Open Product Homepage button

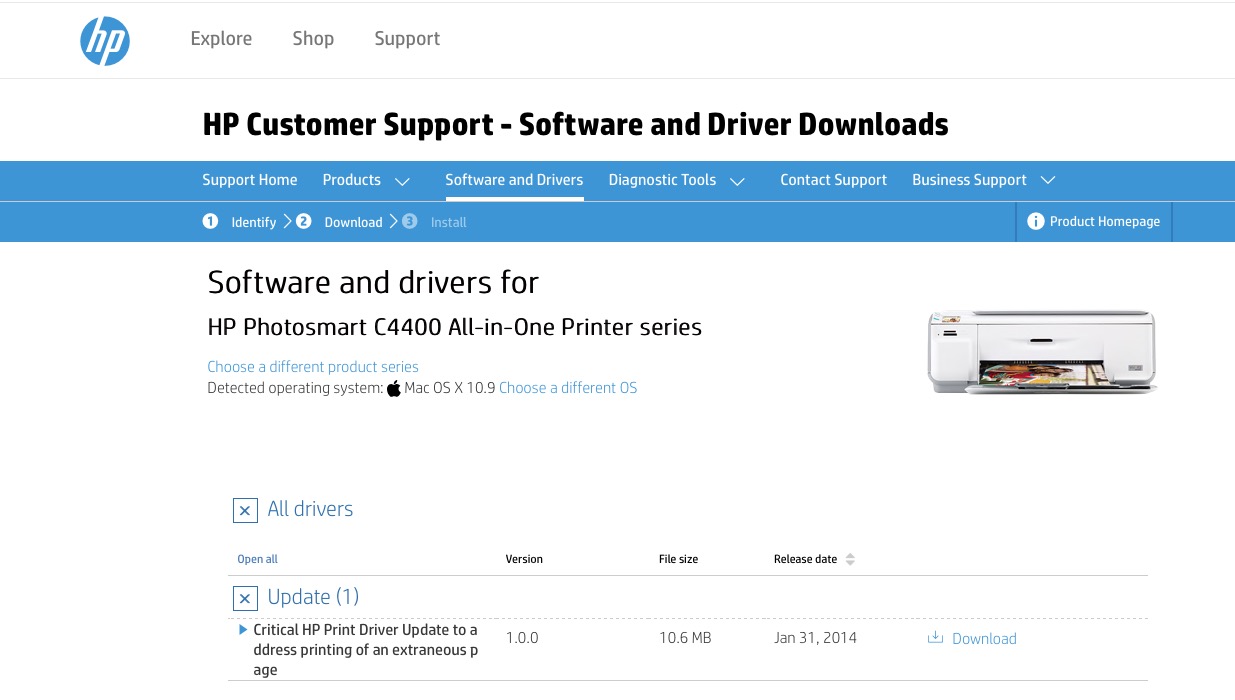coord(1094,221)
